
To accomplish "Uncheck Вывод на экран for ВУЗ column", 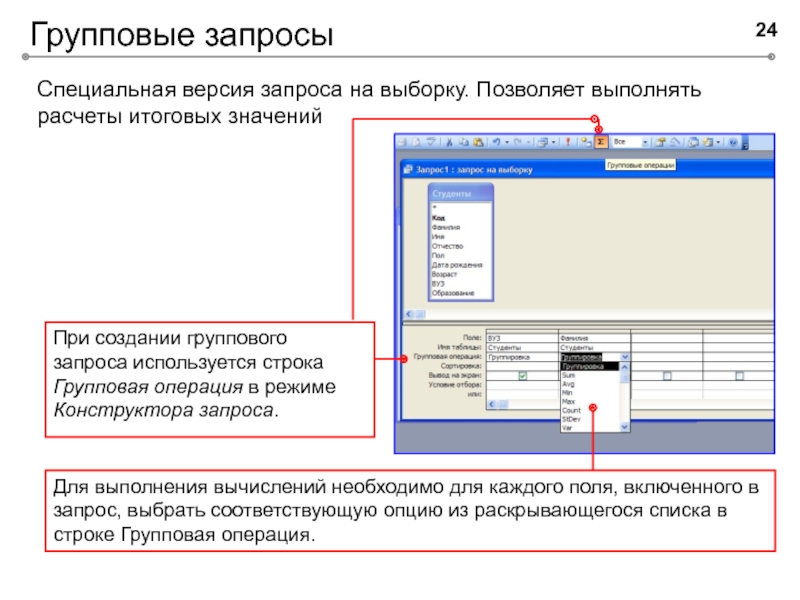I will tap(522, 376).
